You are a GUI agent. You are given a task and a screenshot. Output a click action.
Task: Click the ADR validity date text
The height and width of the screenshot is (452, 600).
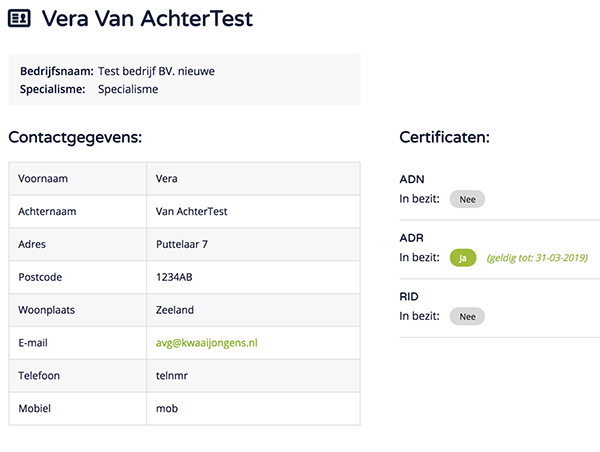coord(537,258)
